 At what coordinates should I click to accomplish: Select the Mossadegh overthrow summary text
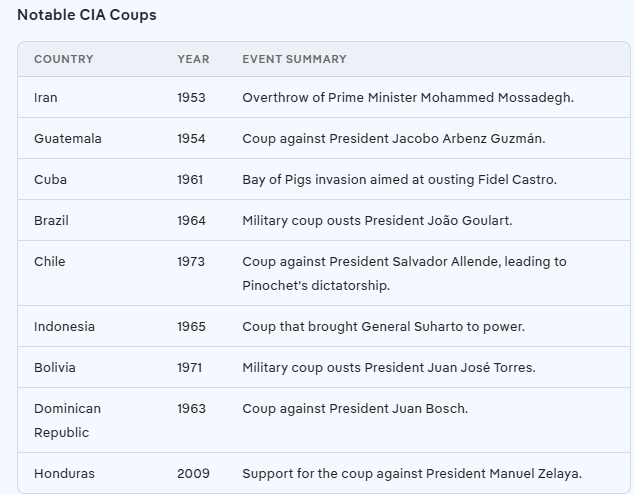tap(407, 98)
